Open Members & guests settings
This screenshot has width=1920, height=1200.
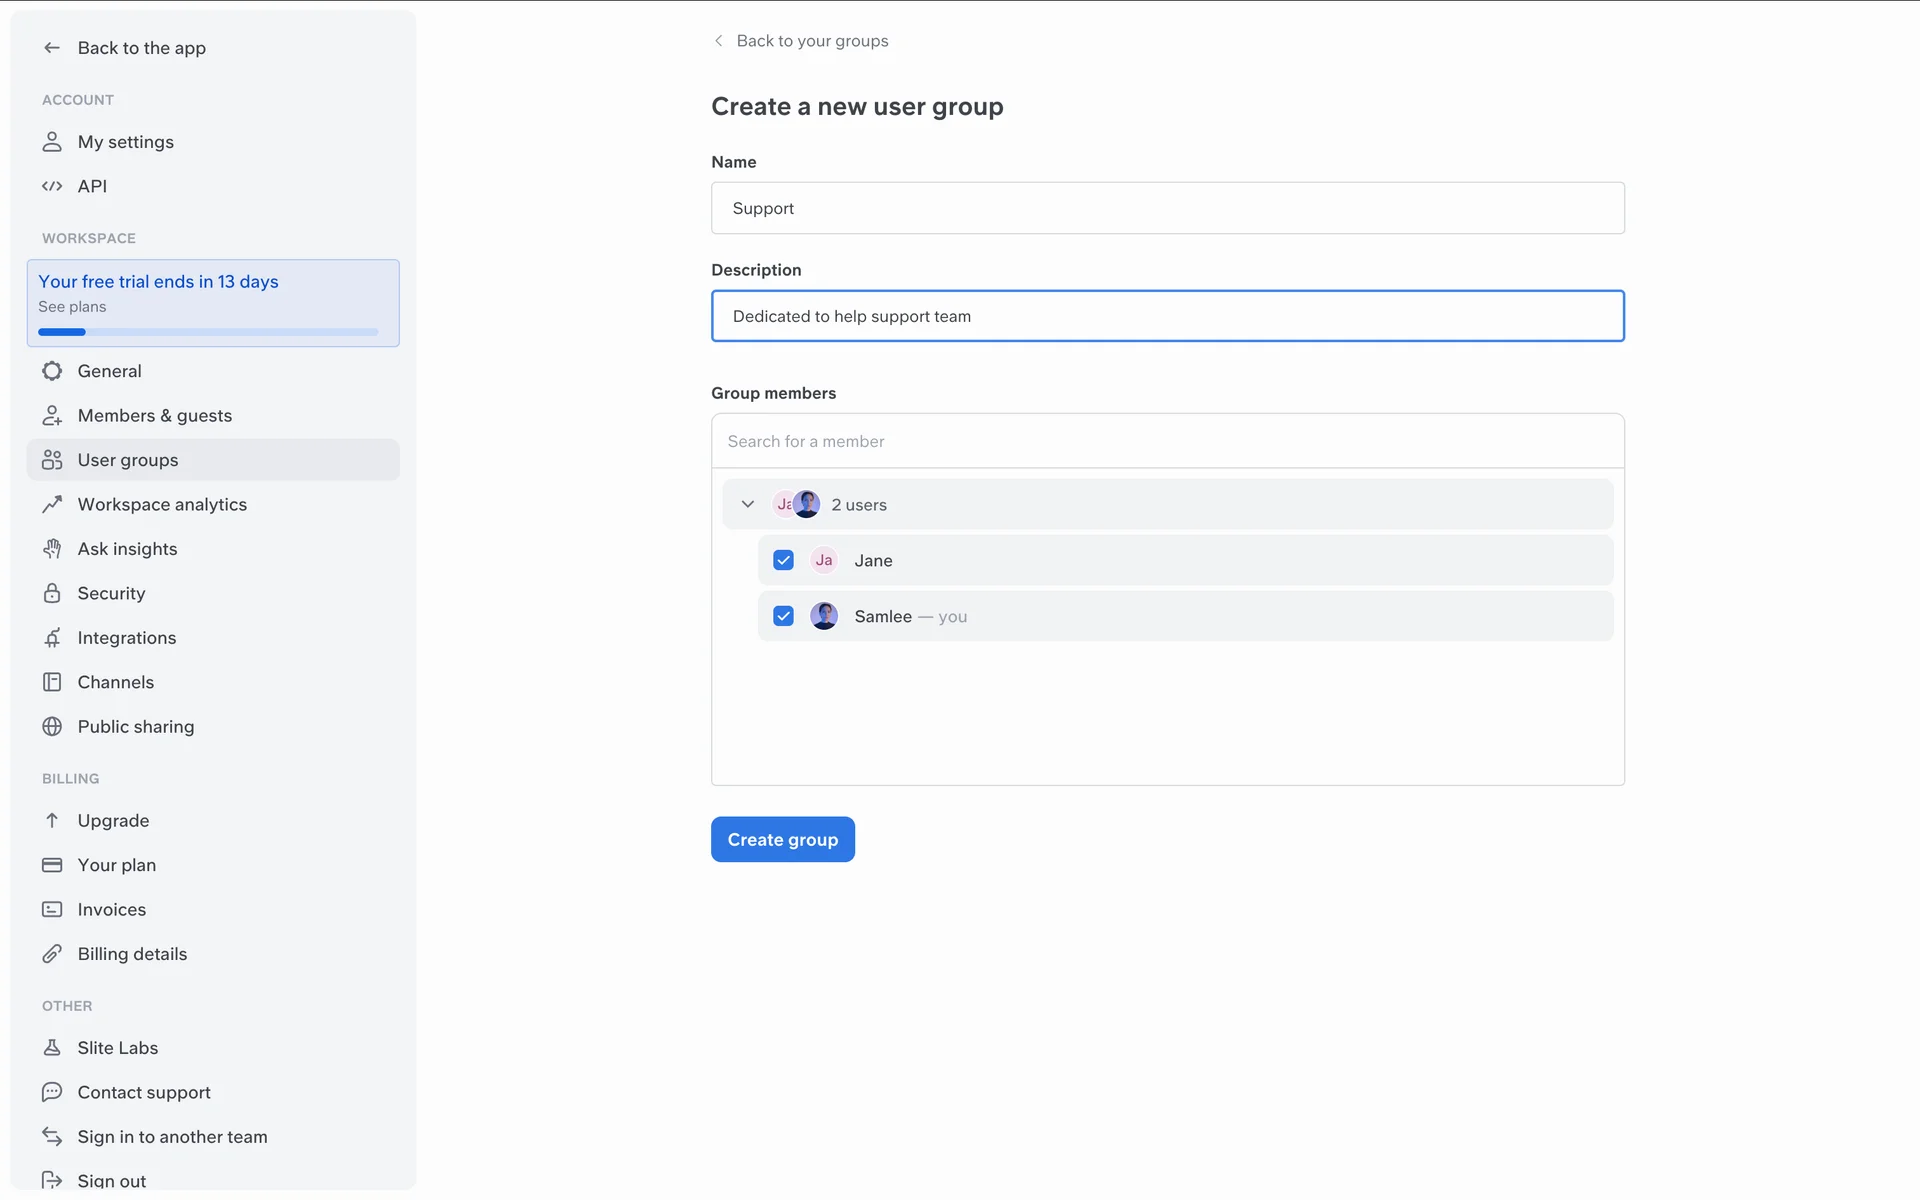click(x=155, y=416)
